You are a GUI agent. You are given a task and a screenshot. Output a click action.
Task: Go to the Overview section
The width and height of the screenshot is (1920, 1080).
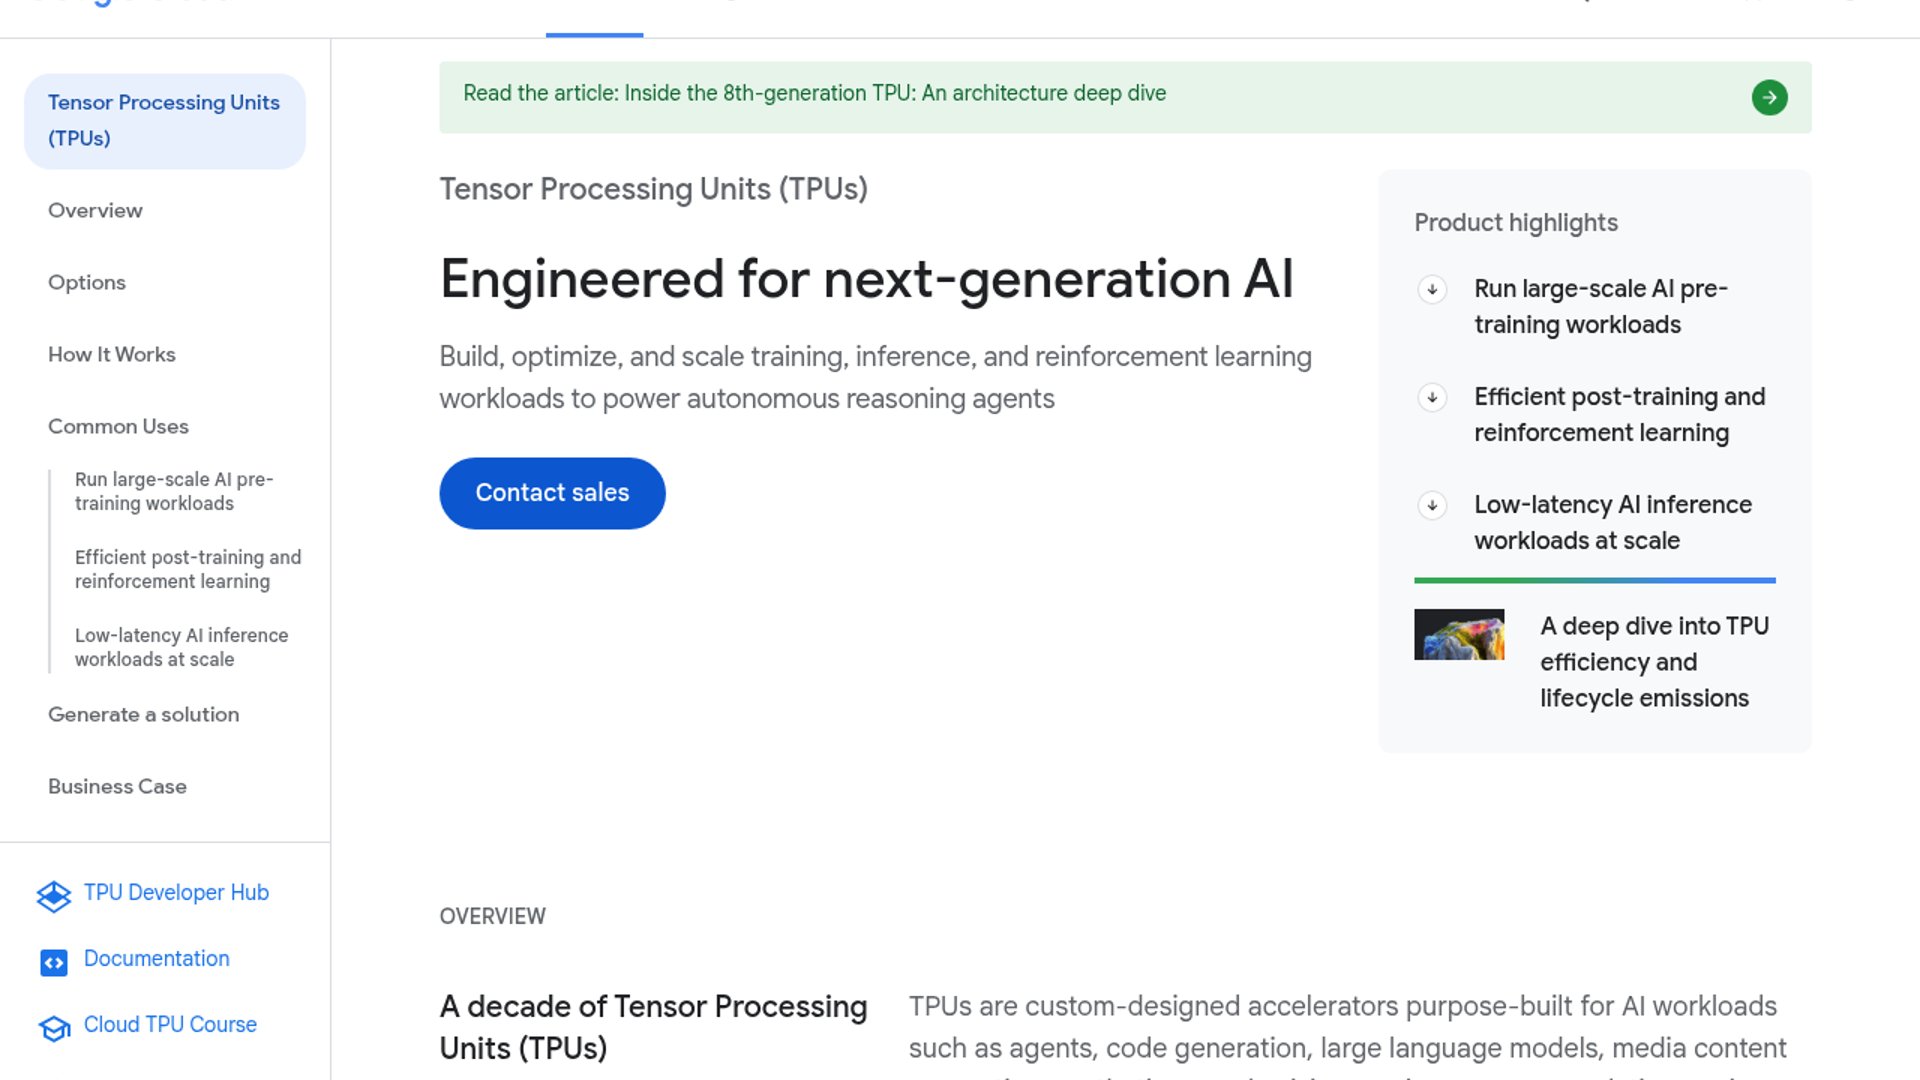tap(95, 210)
